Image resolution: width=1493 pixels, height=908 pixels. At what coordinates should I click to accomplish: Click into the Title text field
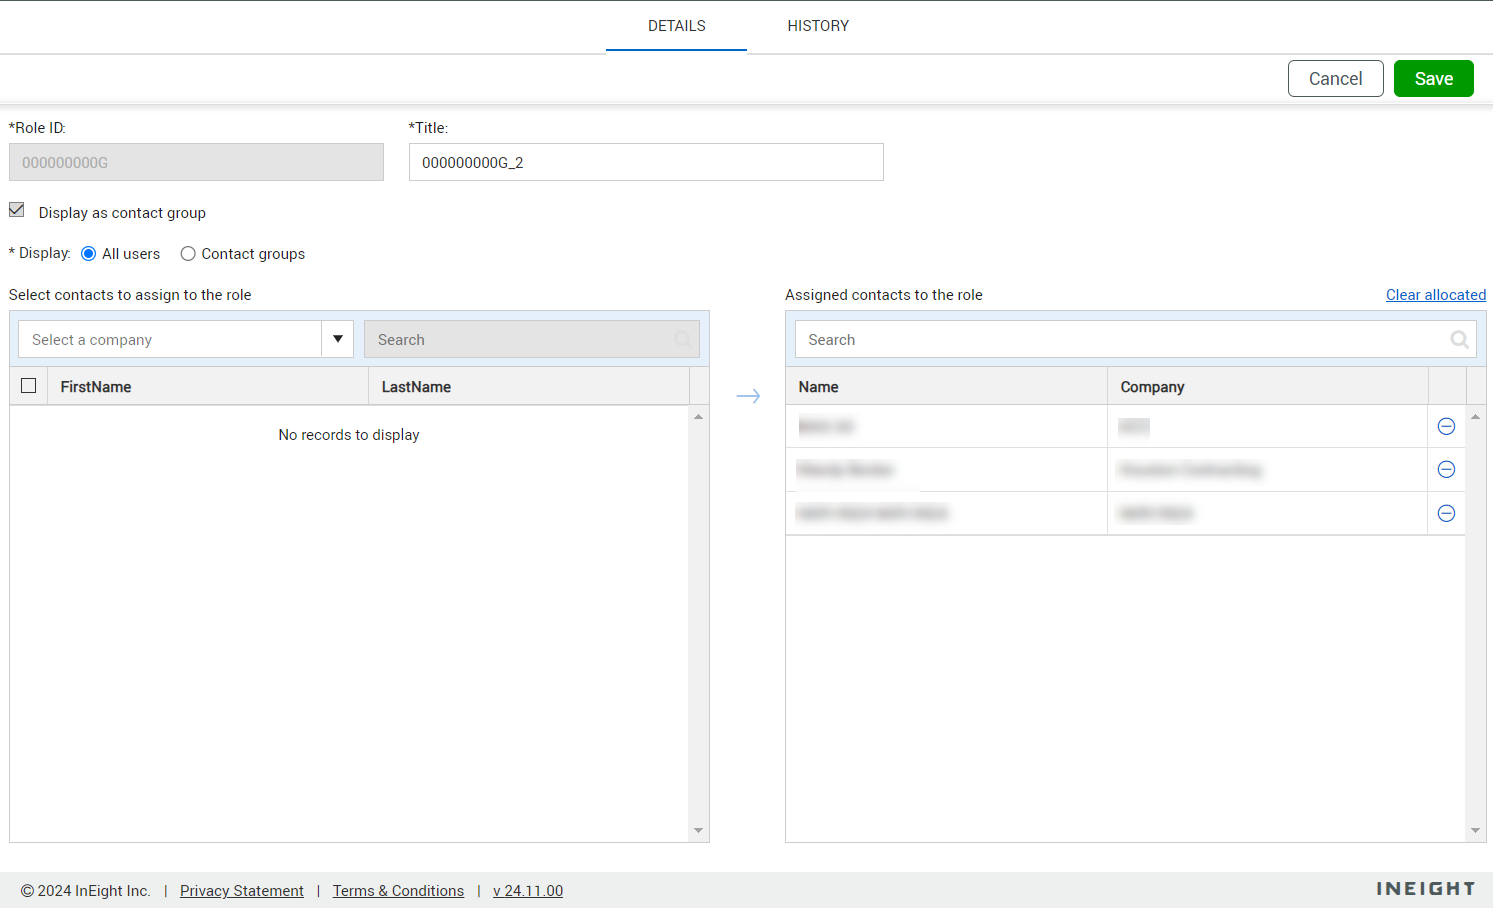pos(645,162)
